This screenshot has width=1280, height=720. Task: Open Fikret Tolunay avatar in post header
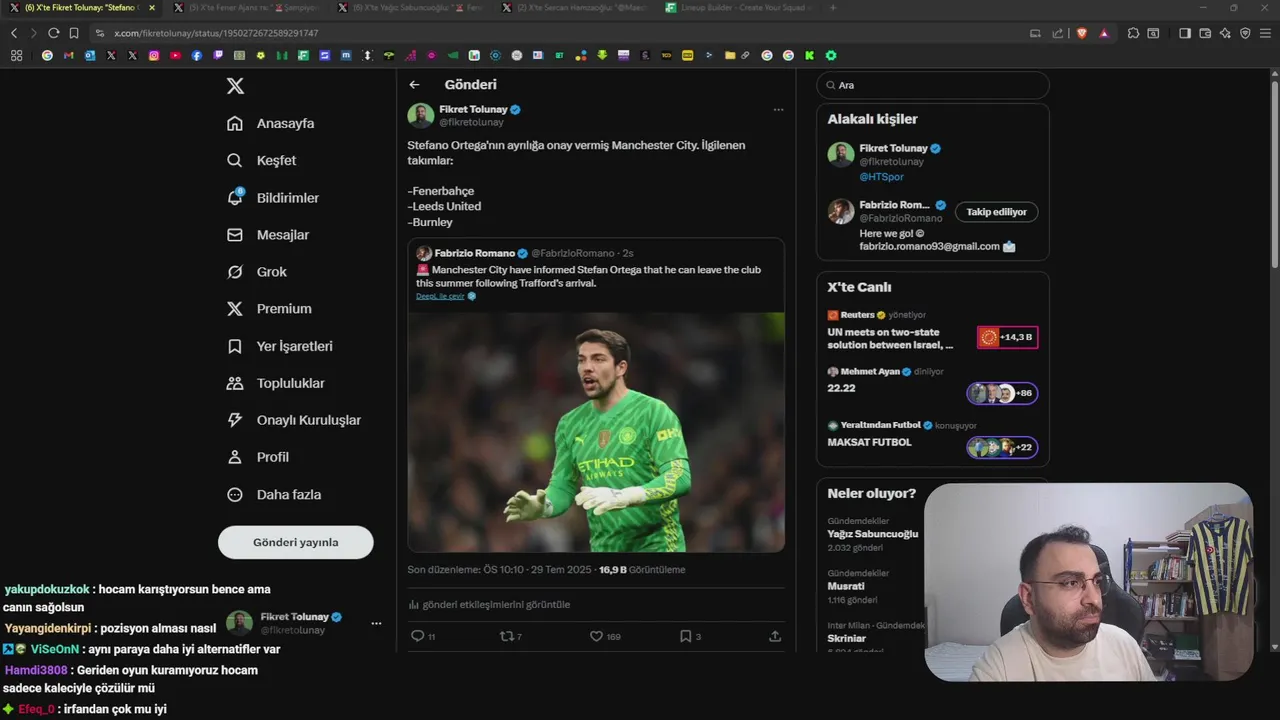pyautogui.click(x=420, y=115)
